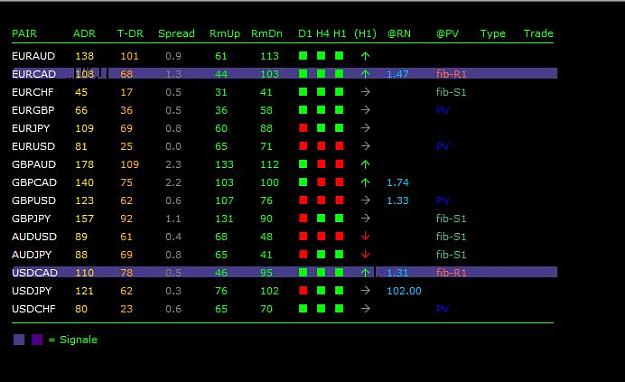Click the green H4 square in EURJPY row
Viewport: 625px width, 382px height.
click(321, 128)
